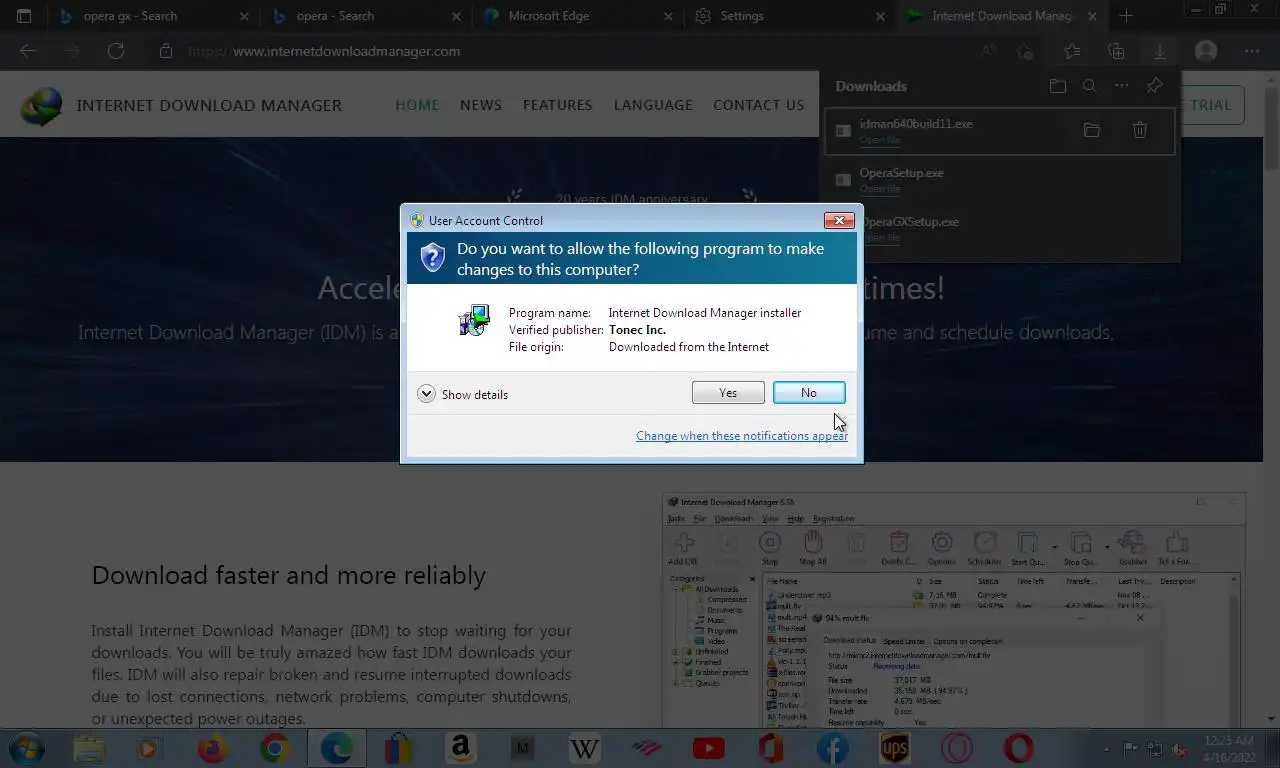Open more options in the Downloads panel
1280x768 pixels.
[1122, 86]
